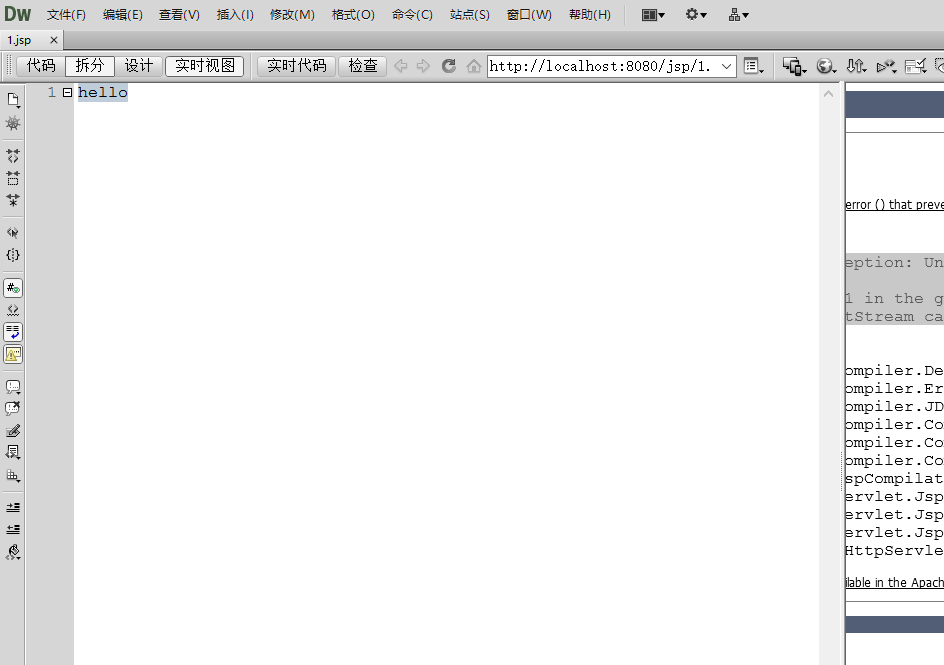Open the Format Source Code paint-bucket icon
The height and width of the screenshot is (665, 944).
pos(13,552)
